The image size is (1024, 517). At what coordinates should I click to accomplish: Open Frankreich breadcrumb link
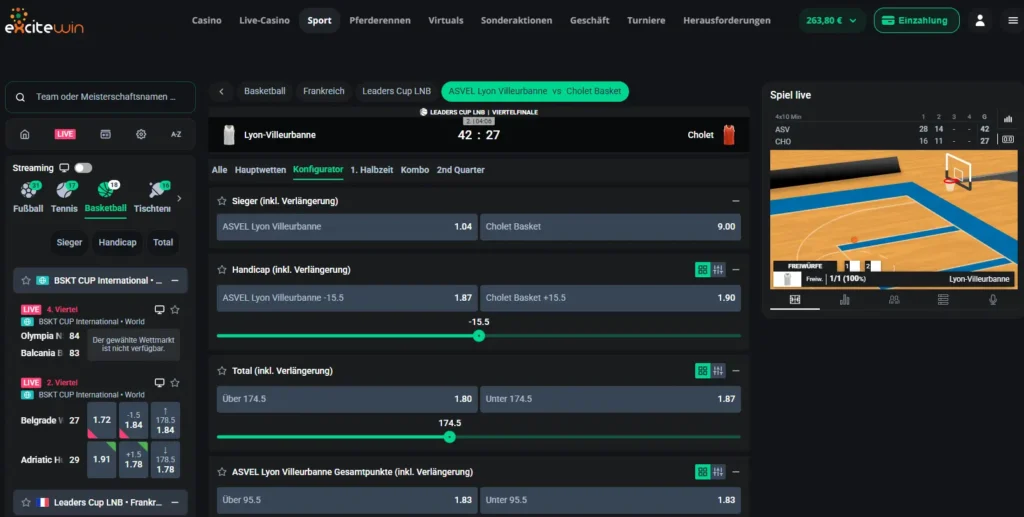(324, 91)
